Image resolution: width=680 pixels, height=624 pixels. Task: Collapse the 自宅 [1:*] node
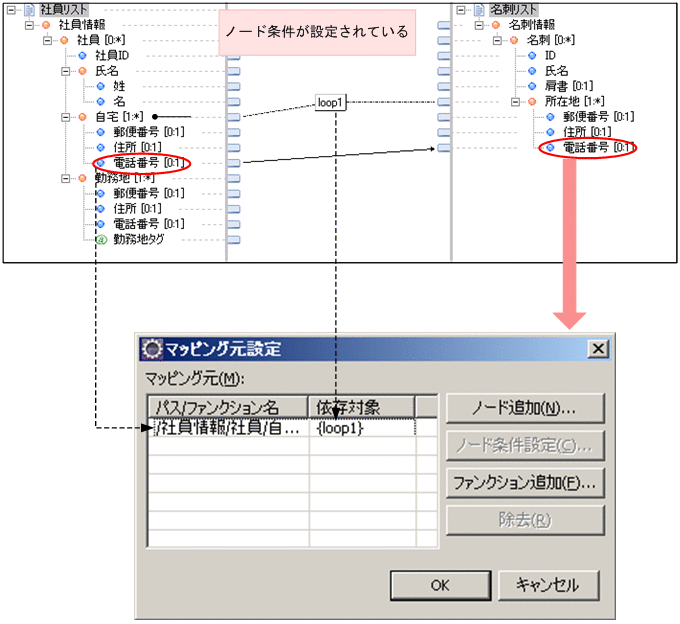tap(65, 117)
